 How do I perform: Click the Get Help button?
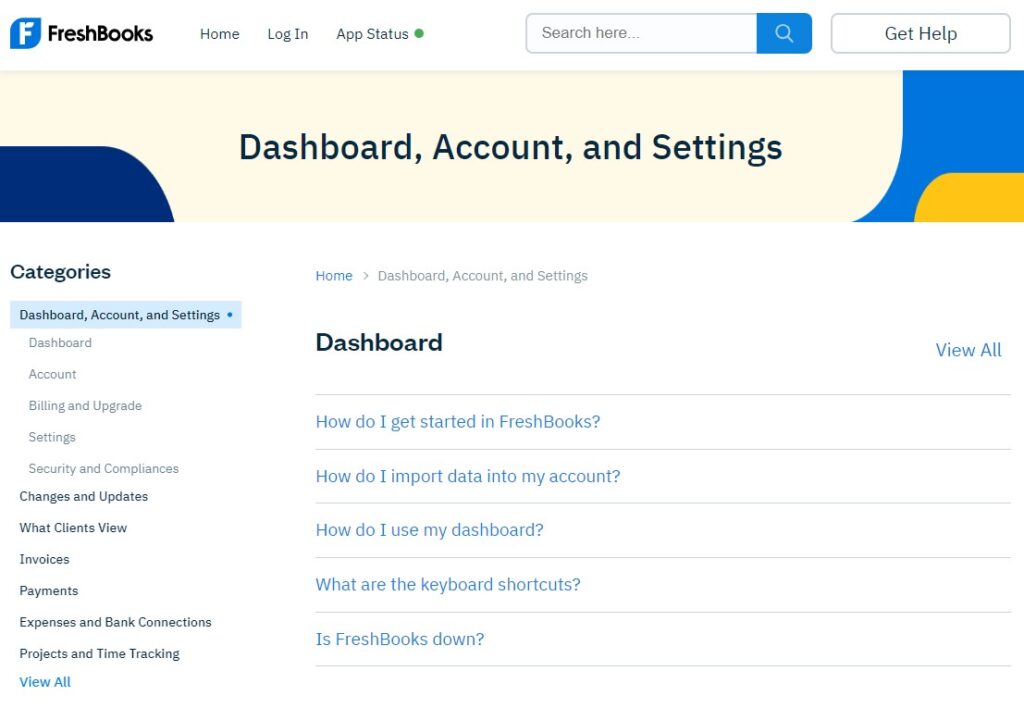click(x=920, y=33)
